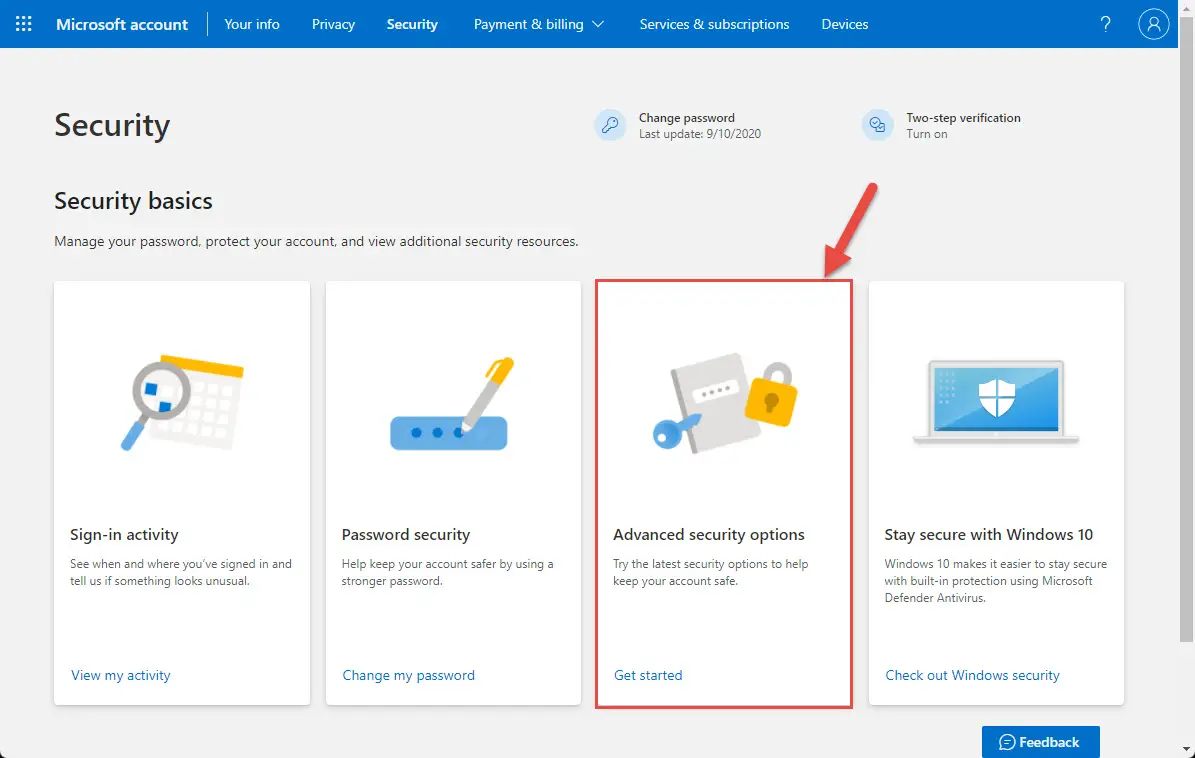1195x758 pixels.
Task: Turn on Two-step verification link
Action: [927, 134]
